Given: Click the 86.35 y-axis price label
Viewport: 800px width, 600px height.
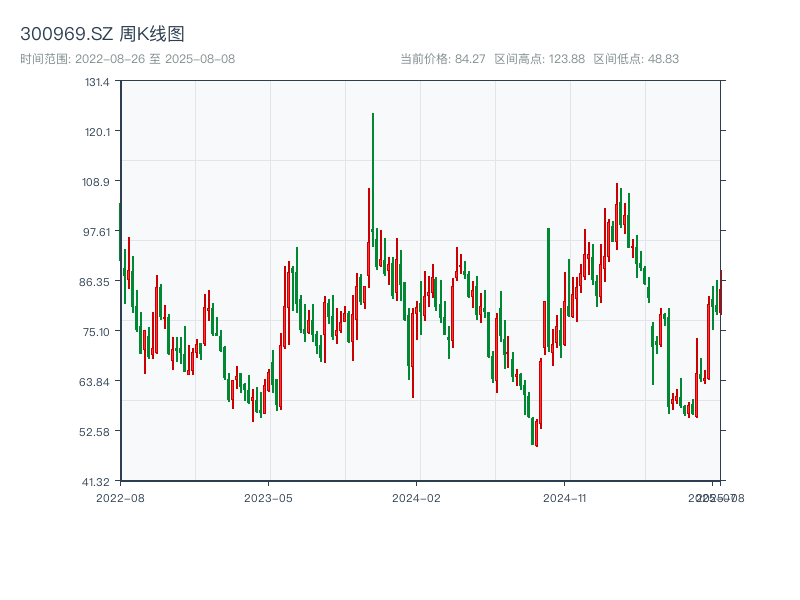Looking at the screenshot, I should (97, 282).
